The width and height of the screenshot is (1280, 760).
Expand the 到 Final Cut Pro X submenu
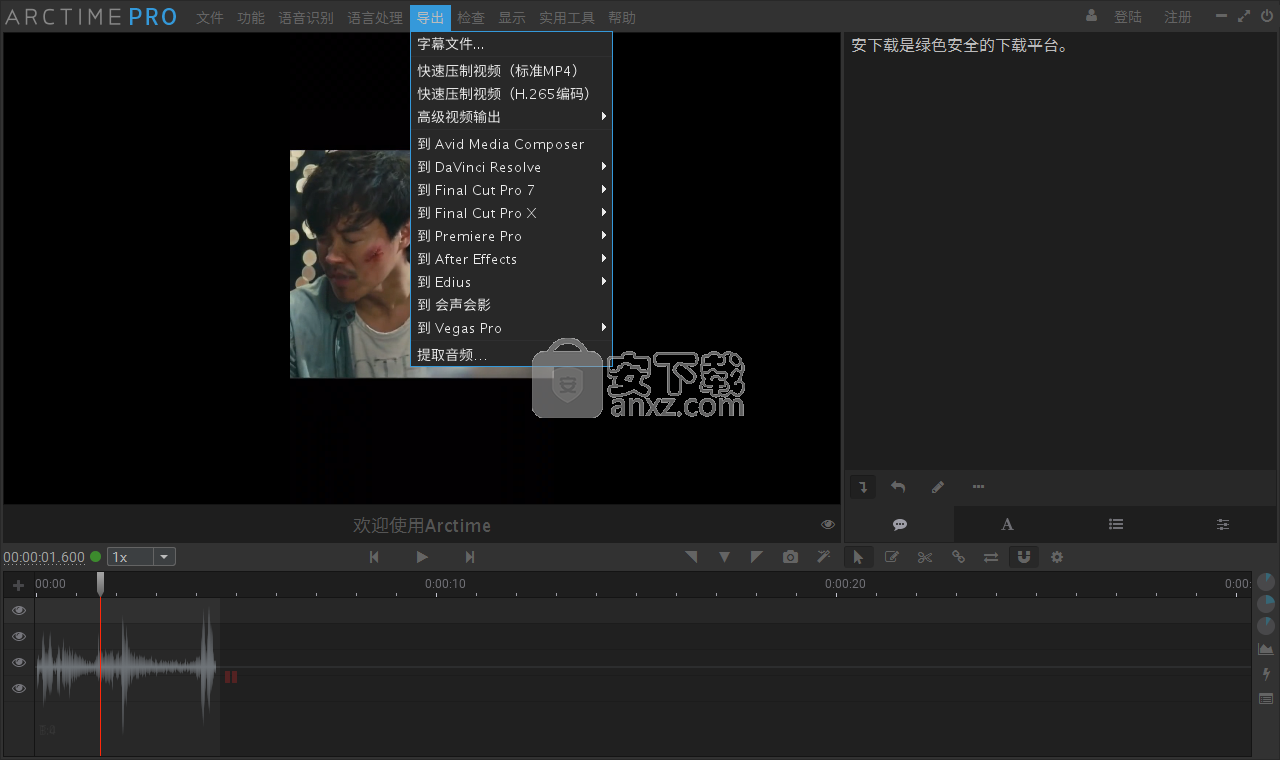click(x=511, y=213)
